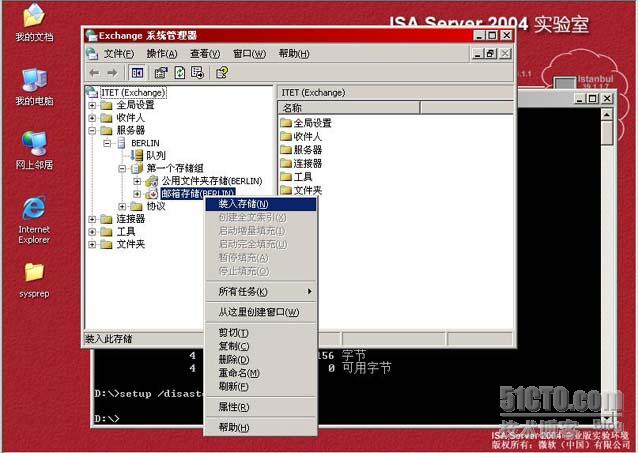
Task: Click the Properties toolbar icon
Action: pos(160,72)
